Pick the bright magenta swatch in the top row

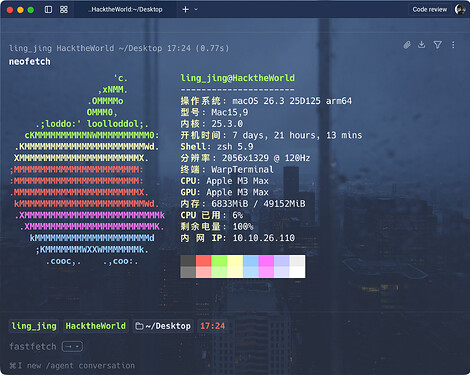(266, 261)
